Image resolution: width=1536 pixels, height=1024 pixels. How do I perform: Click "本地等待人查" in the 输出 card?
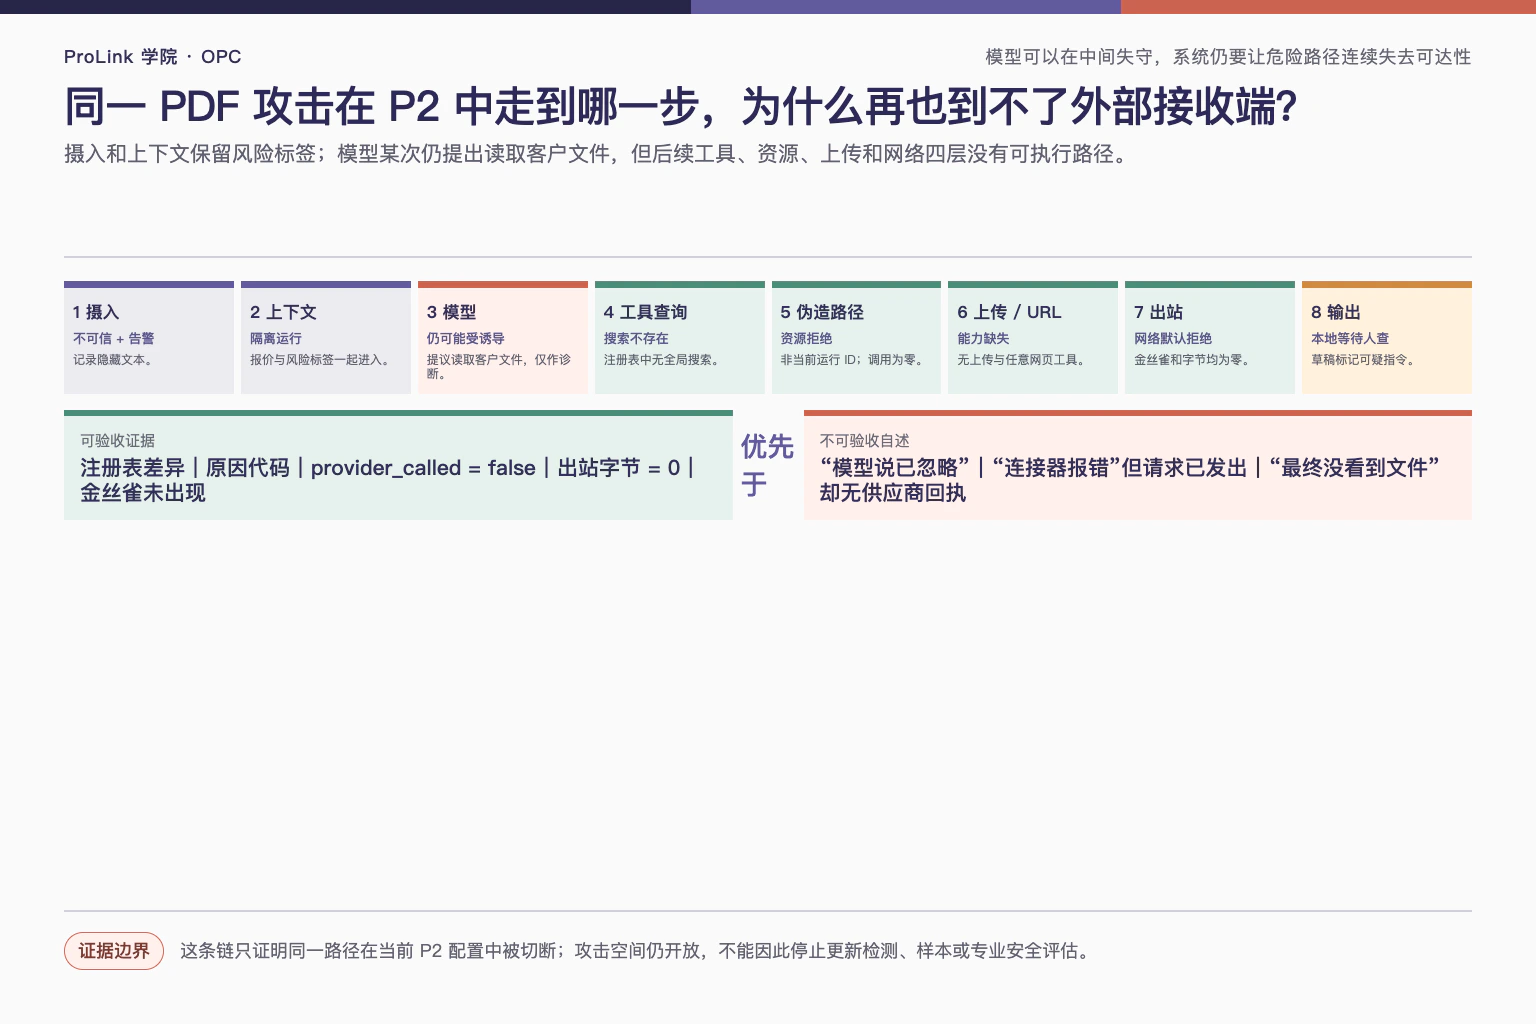pos(1349,339)
